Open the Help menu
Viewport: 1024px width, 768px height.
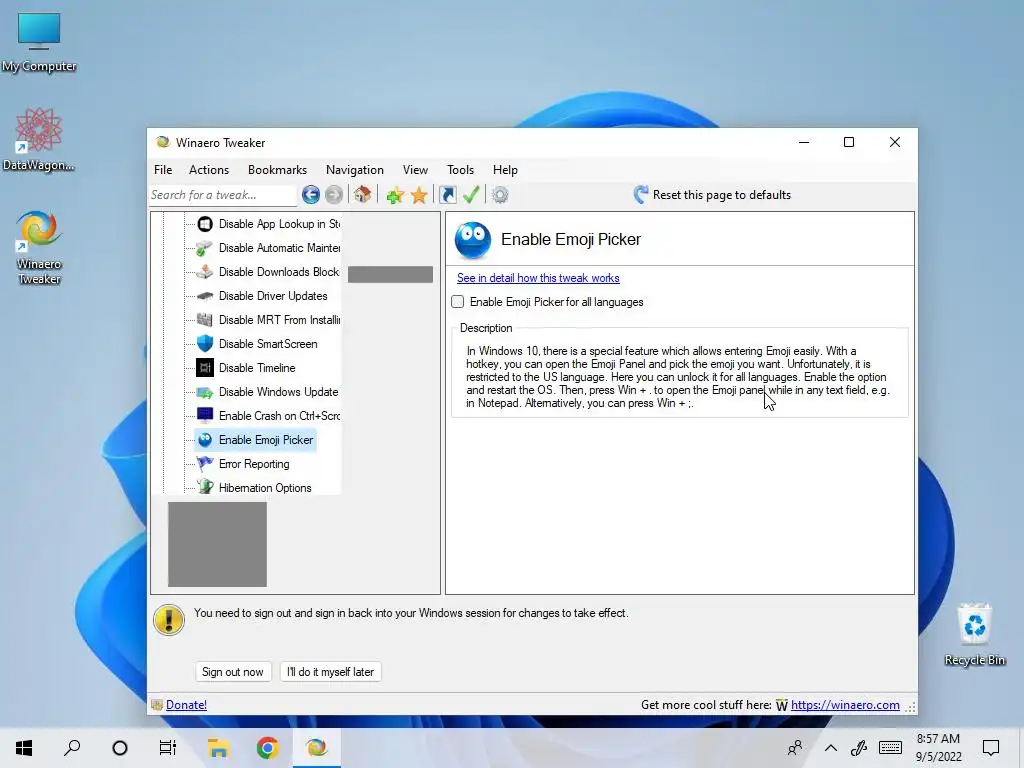tap(505, 170)
